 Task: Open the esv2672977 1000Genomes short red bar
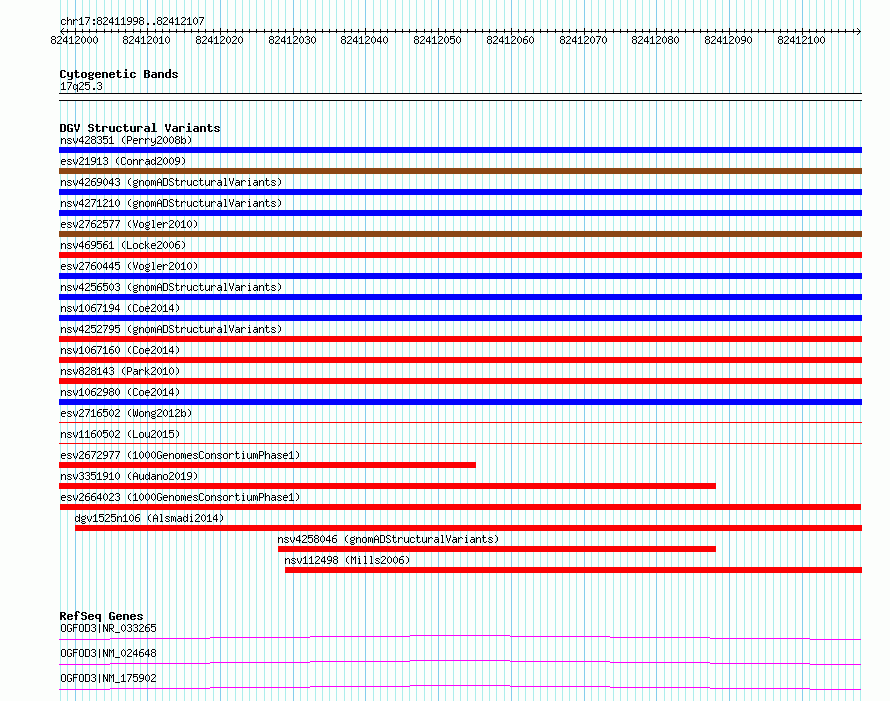pos(267,465)
